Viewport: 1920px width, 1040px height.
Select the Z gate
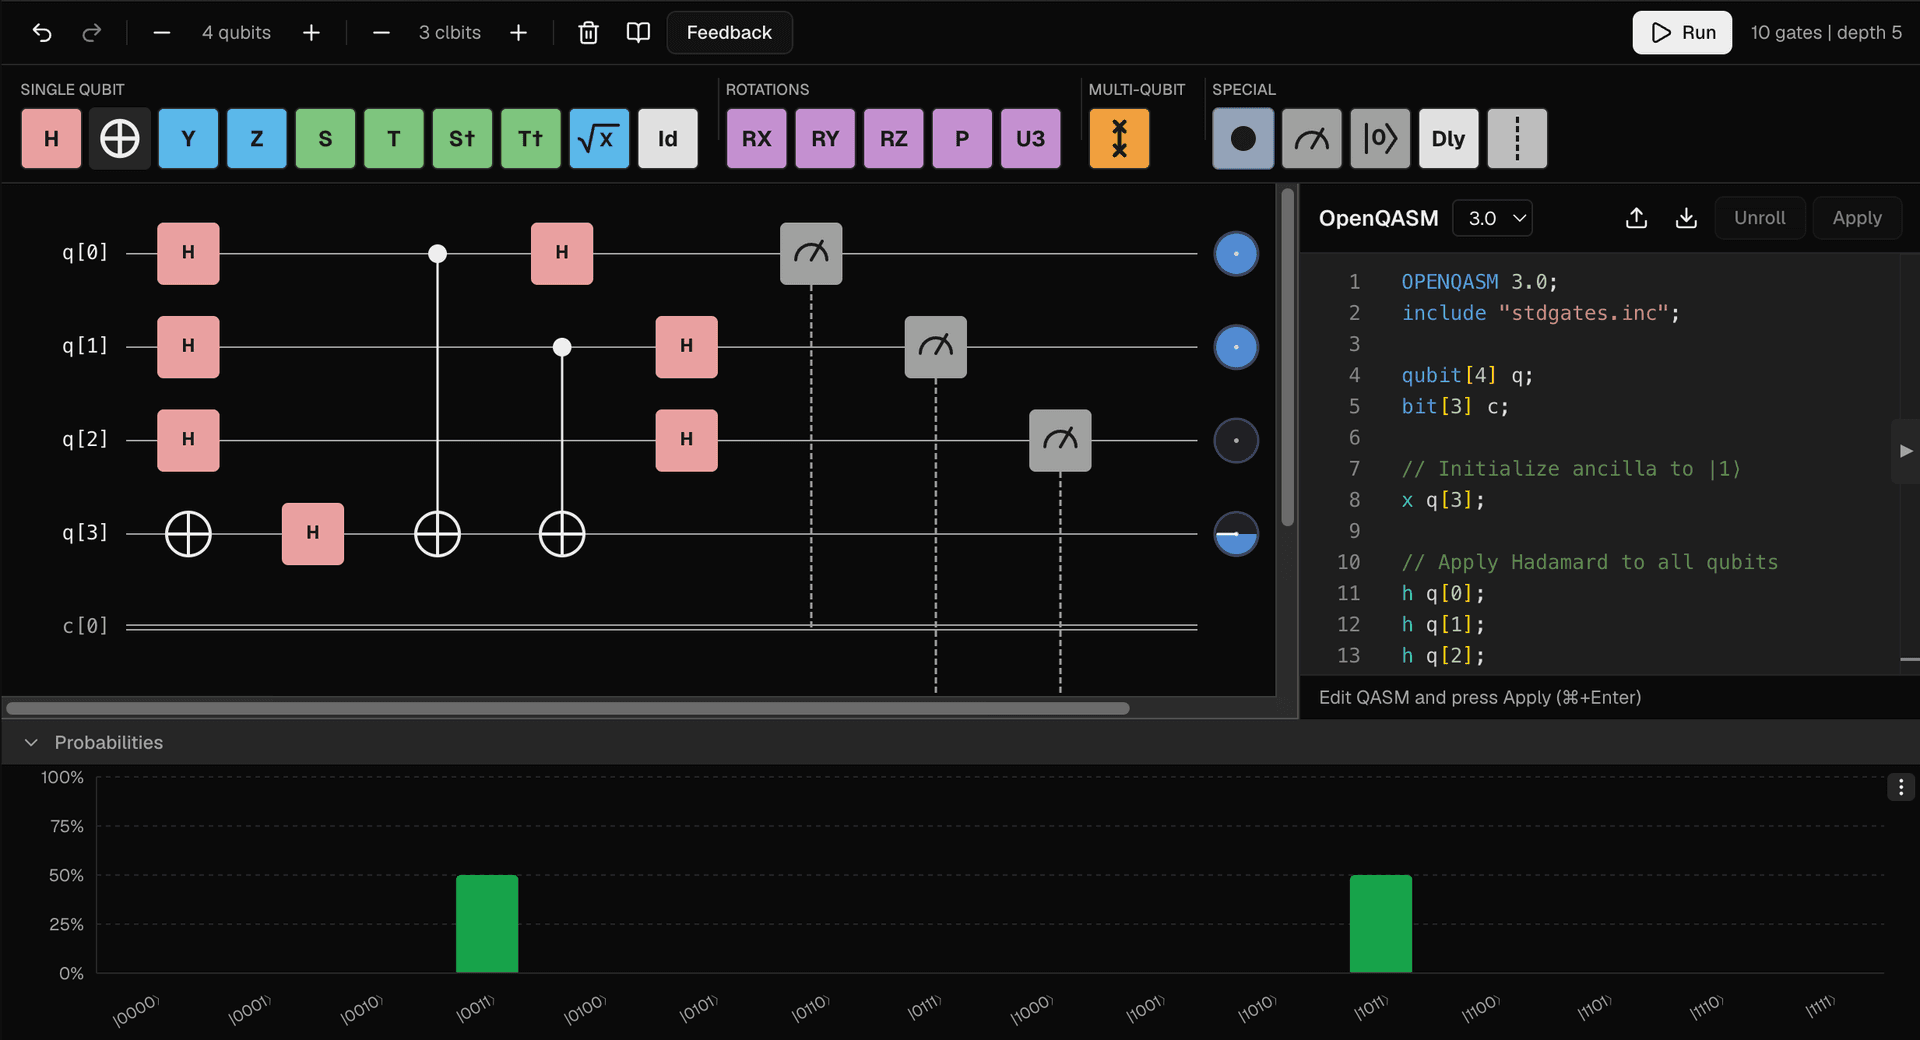pos(257,139)
